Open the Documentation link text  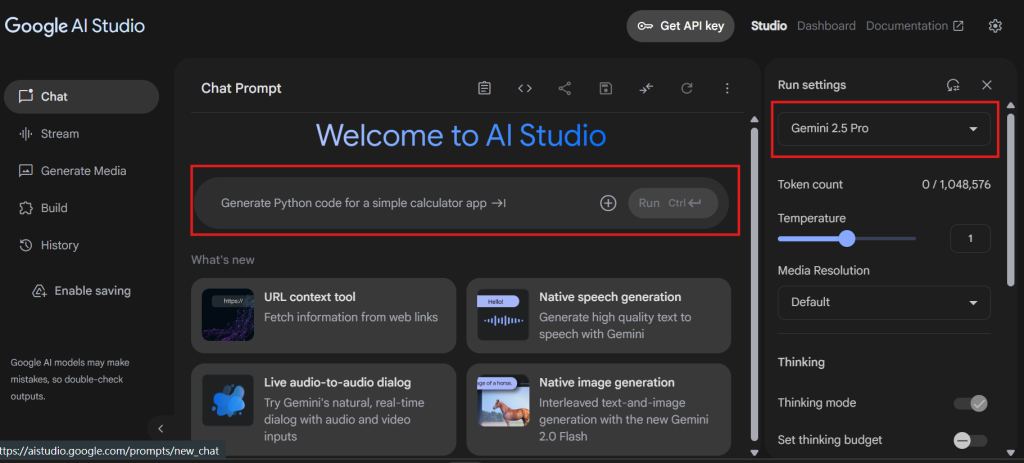906,26
